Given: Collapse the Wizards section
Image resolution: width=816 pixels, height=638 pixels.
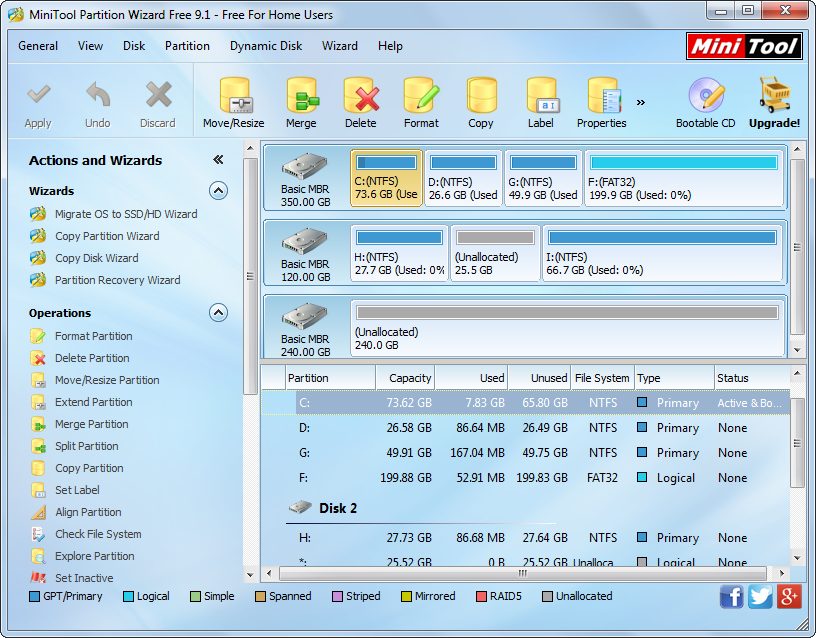Looking at the screenshot, I should (x=219, y=191).
